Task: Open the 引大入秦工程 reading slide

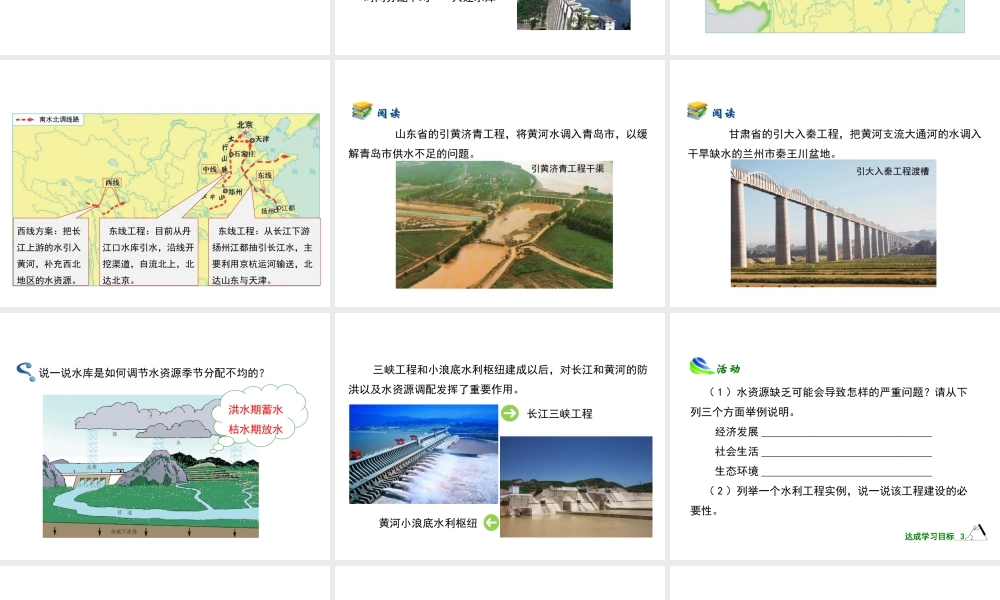Action: coord(835,183)
